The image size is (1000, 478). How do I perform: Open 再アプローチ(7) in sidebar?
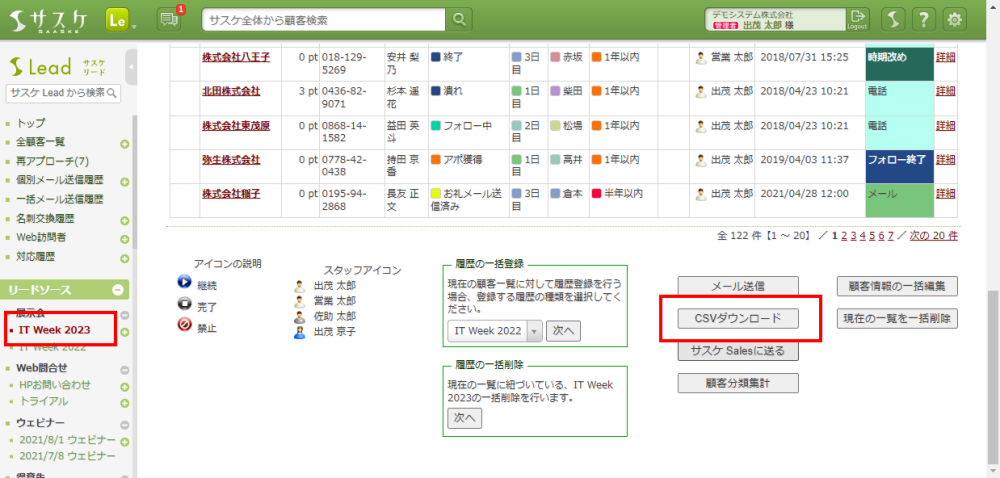[53, 161]
